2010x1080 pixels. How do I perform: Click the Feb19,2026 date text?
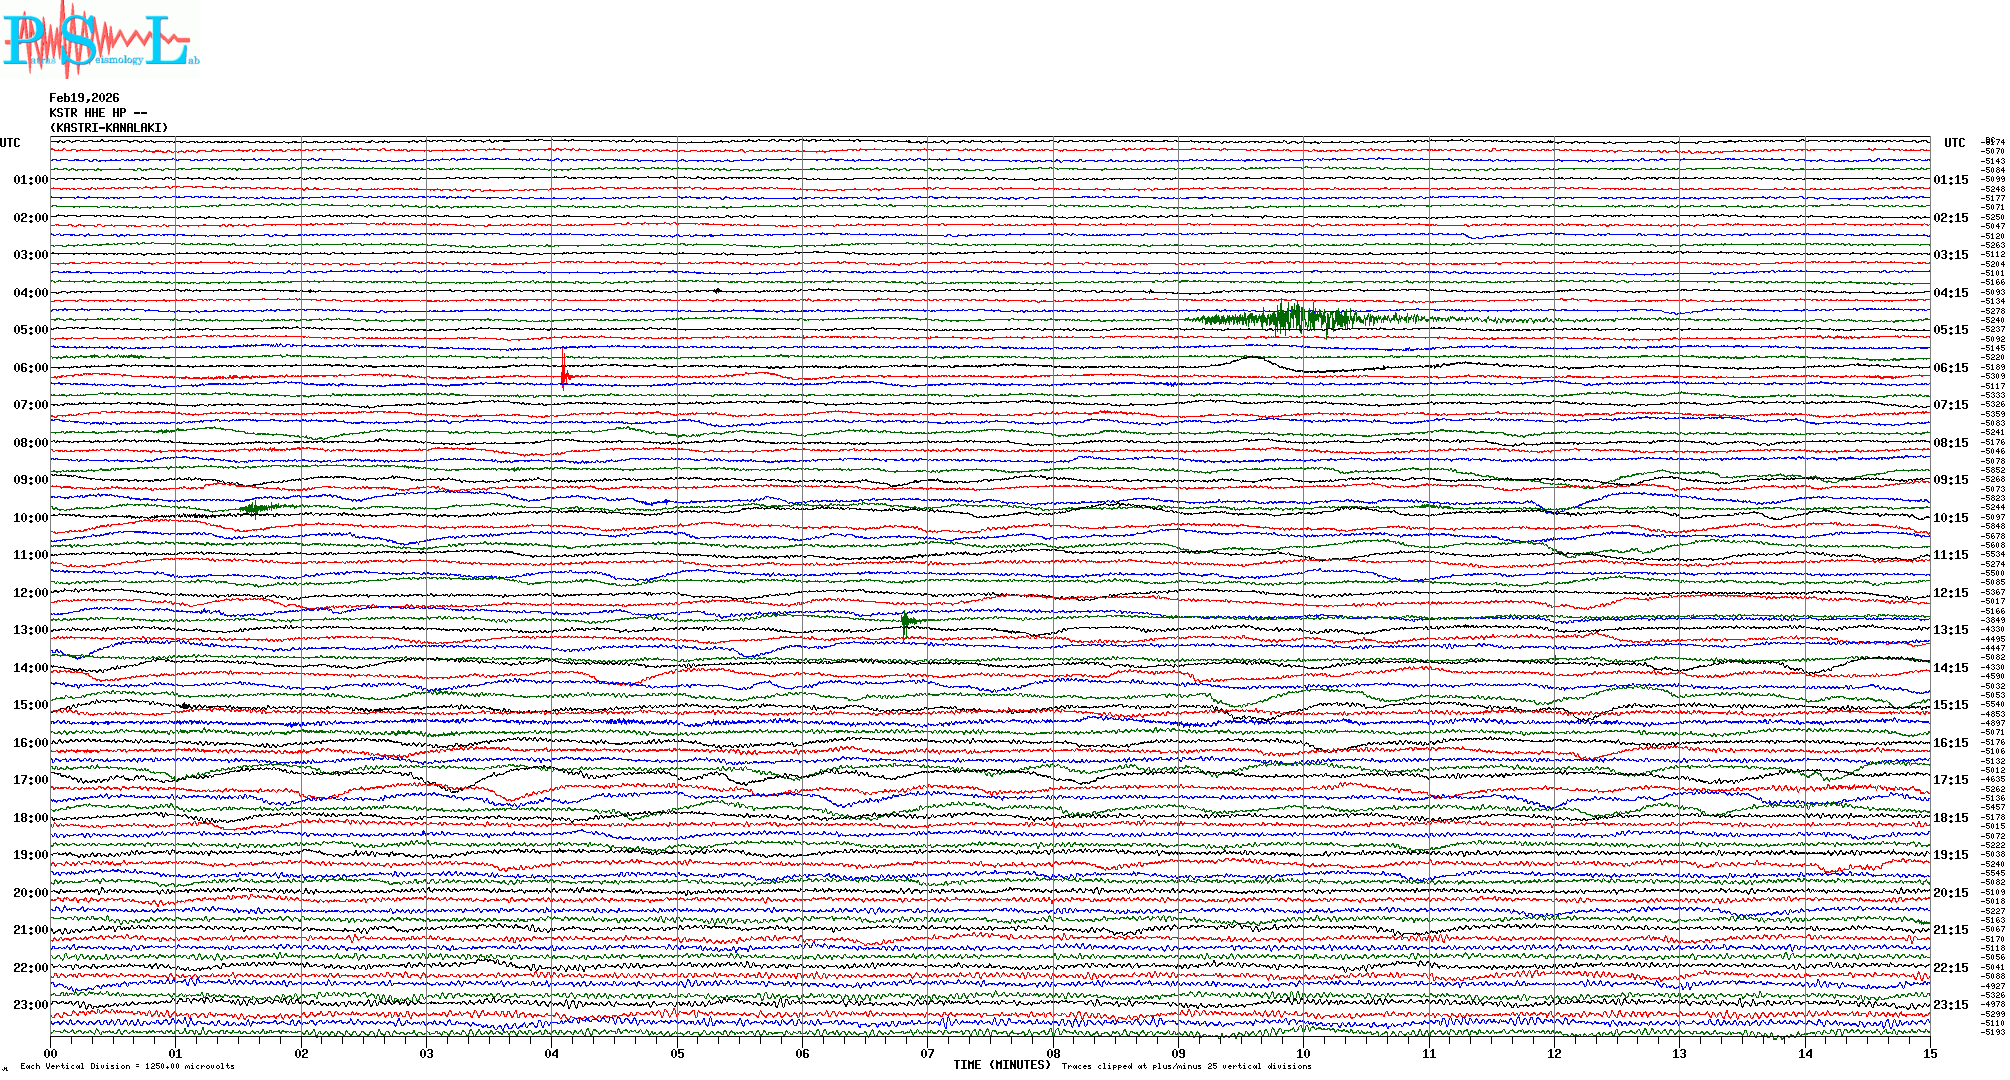pos(84,98)
